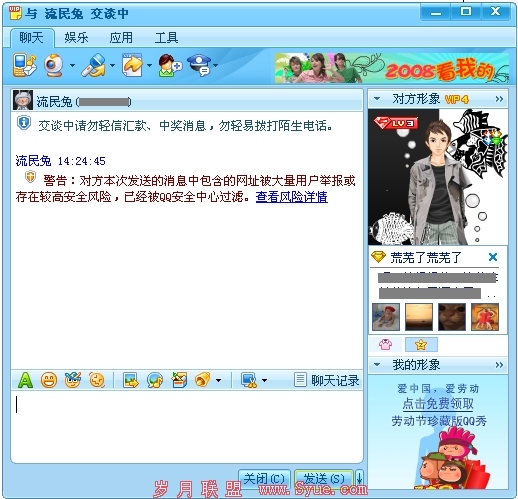
Task: Open the baby photo thumbnail
Action: pyautogui.click(x=386, y=317)
